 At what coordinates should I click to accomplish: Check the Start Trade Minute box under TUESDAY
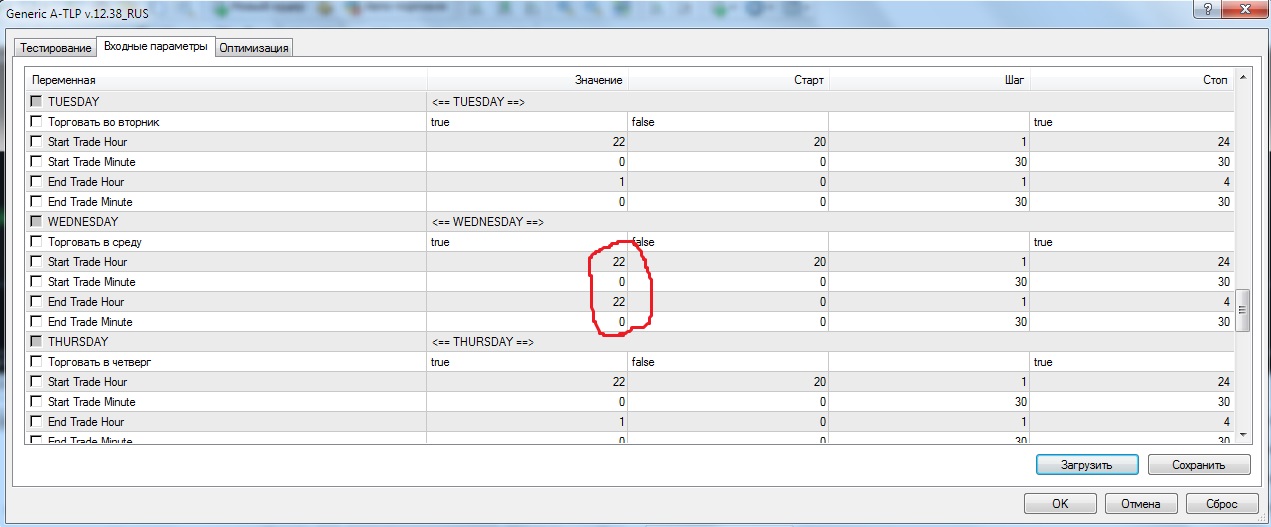37,162
